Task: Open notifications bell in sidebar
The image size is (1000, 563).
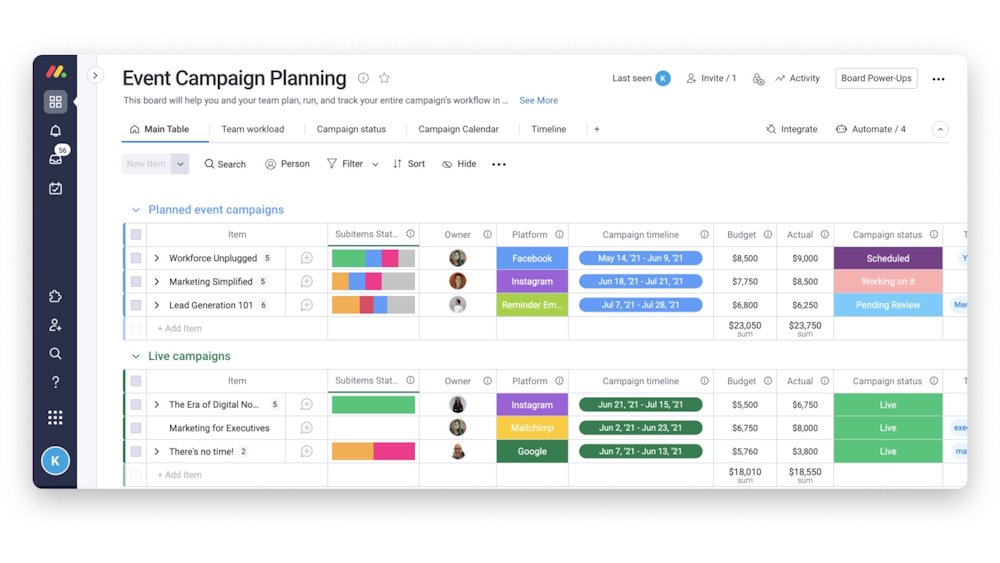Action: click(x=55, y=131)
